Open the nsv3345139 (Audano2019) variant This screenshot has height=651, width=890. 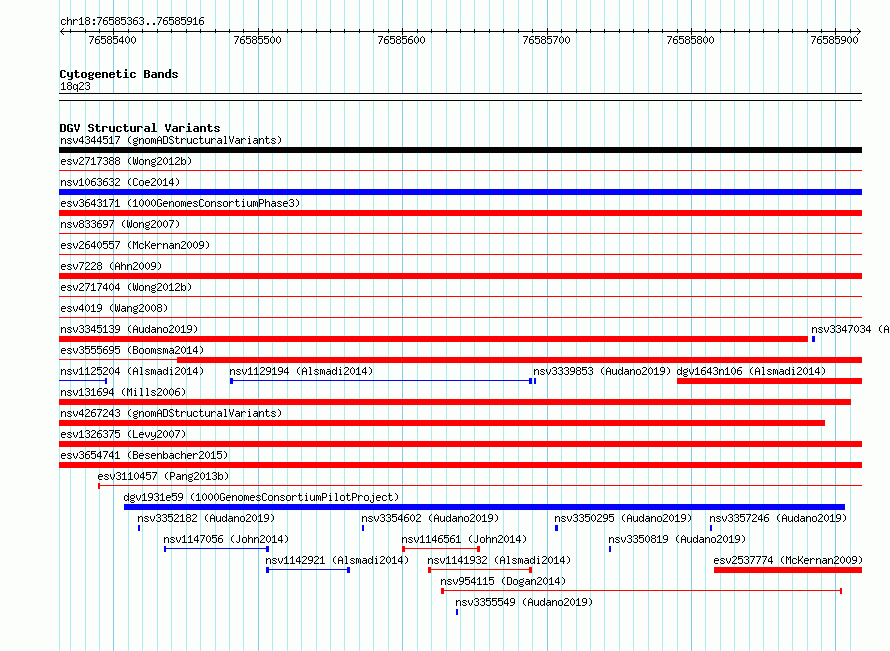pos(129,329)
